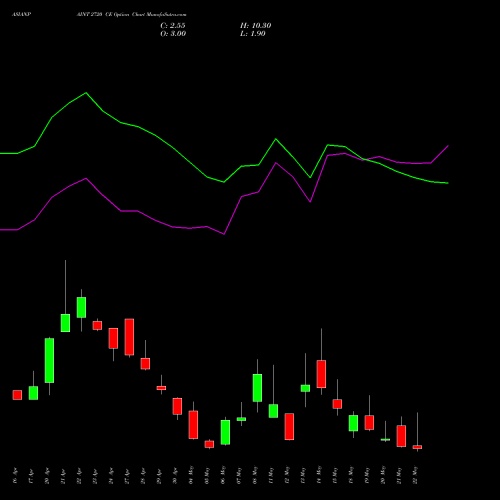
Task: Click the green candle with long wick, 21 Apr
Action: (x=65, y=323)
